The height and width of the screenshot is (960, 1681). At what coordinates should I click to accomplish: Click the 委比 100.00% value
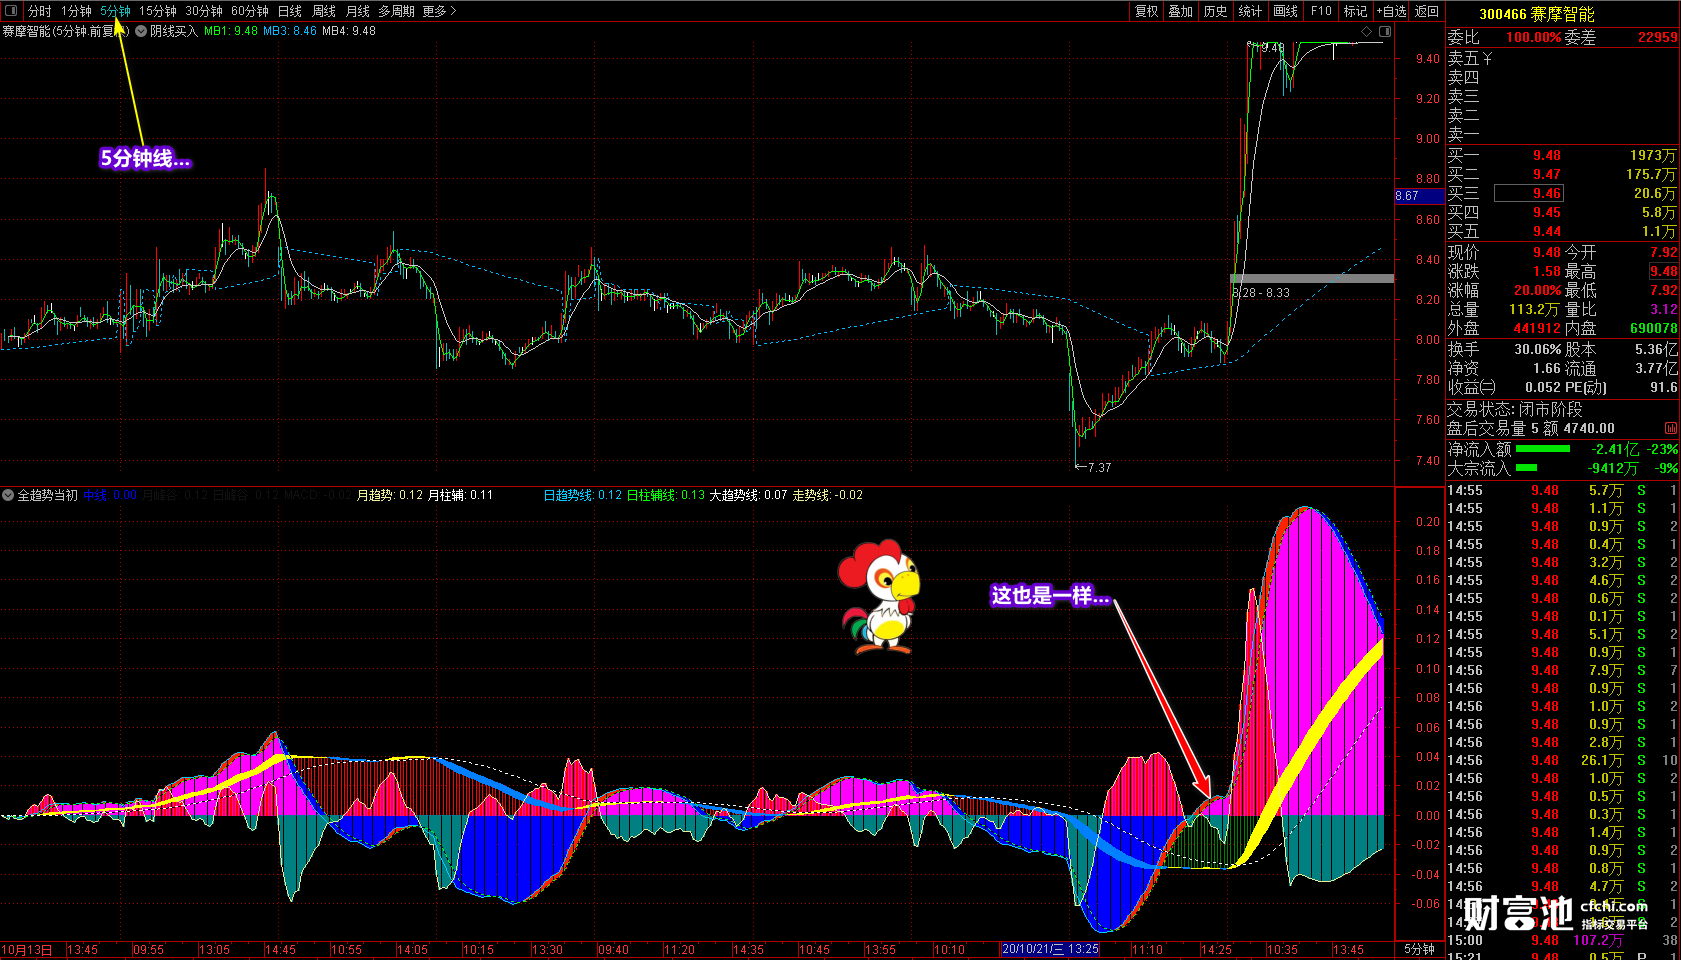pos(1534,37)
